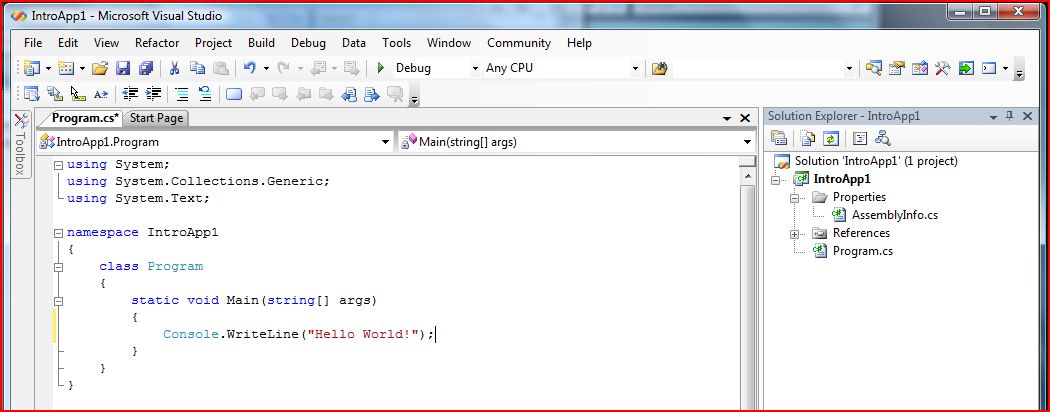Collapse the namespace IntroApp1 outlining block
Screen dimensions: 1050x412
[58, 232]
